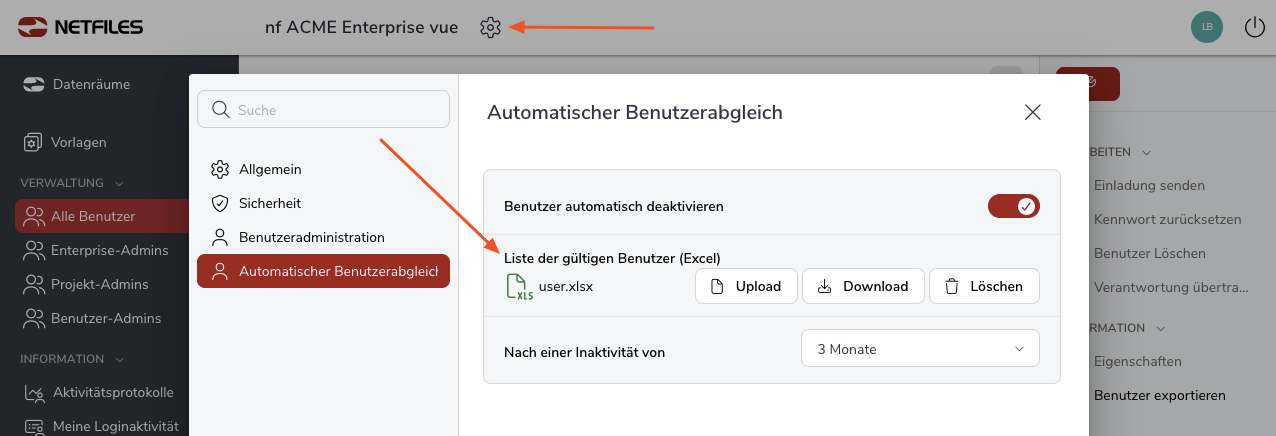Open Enterprise-Admins in the sidebar
Screen dimensions: 1276x436
(108, 250)
